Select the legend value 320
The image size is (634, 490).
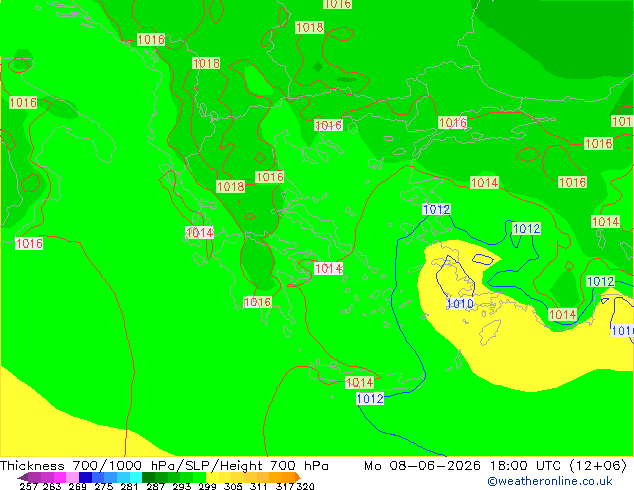305,486
